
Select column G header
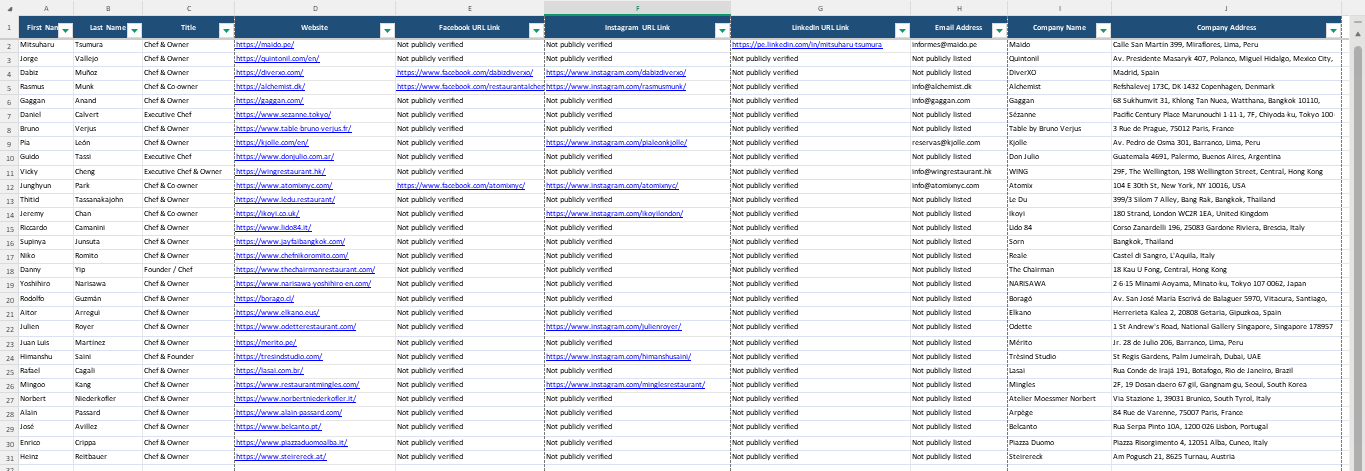coord(820,7)
